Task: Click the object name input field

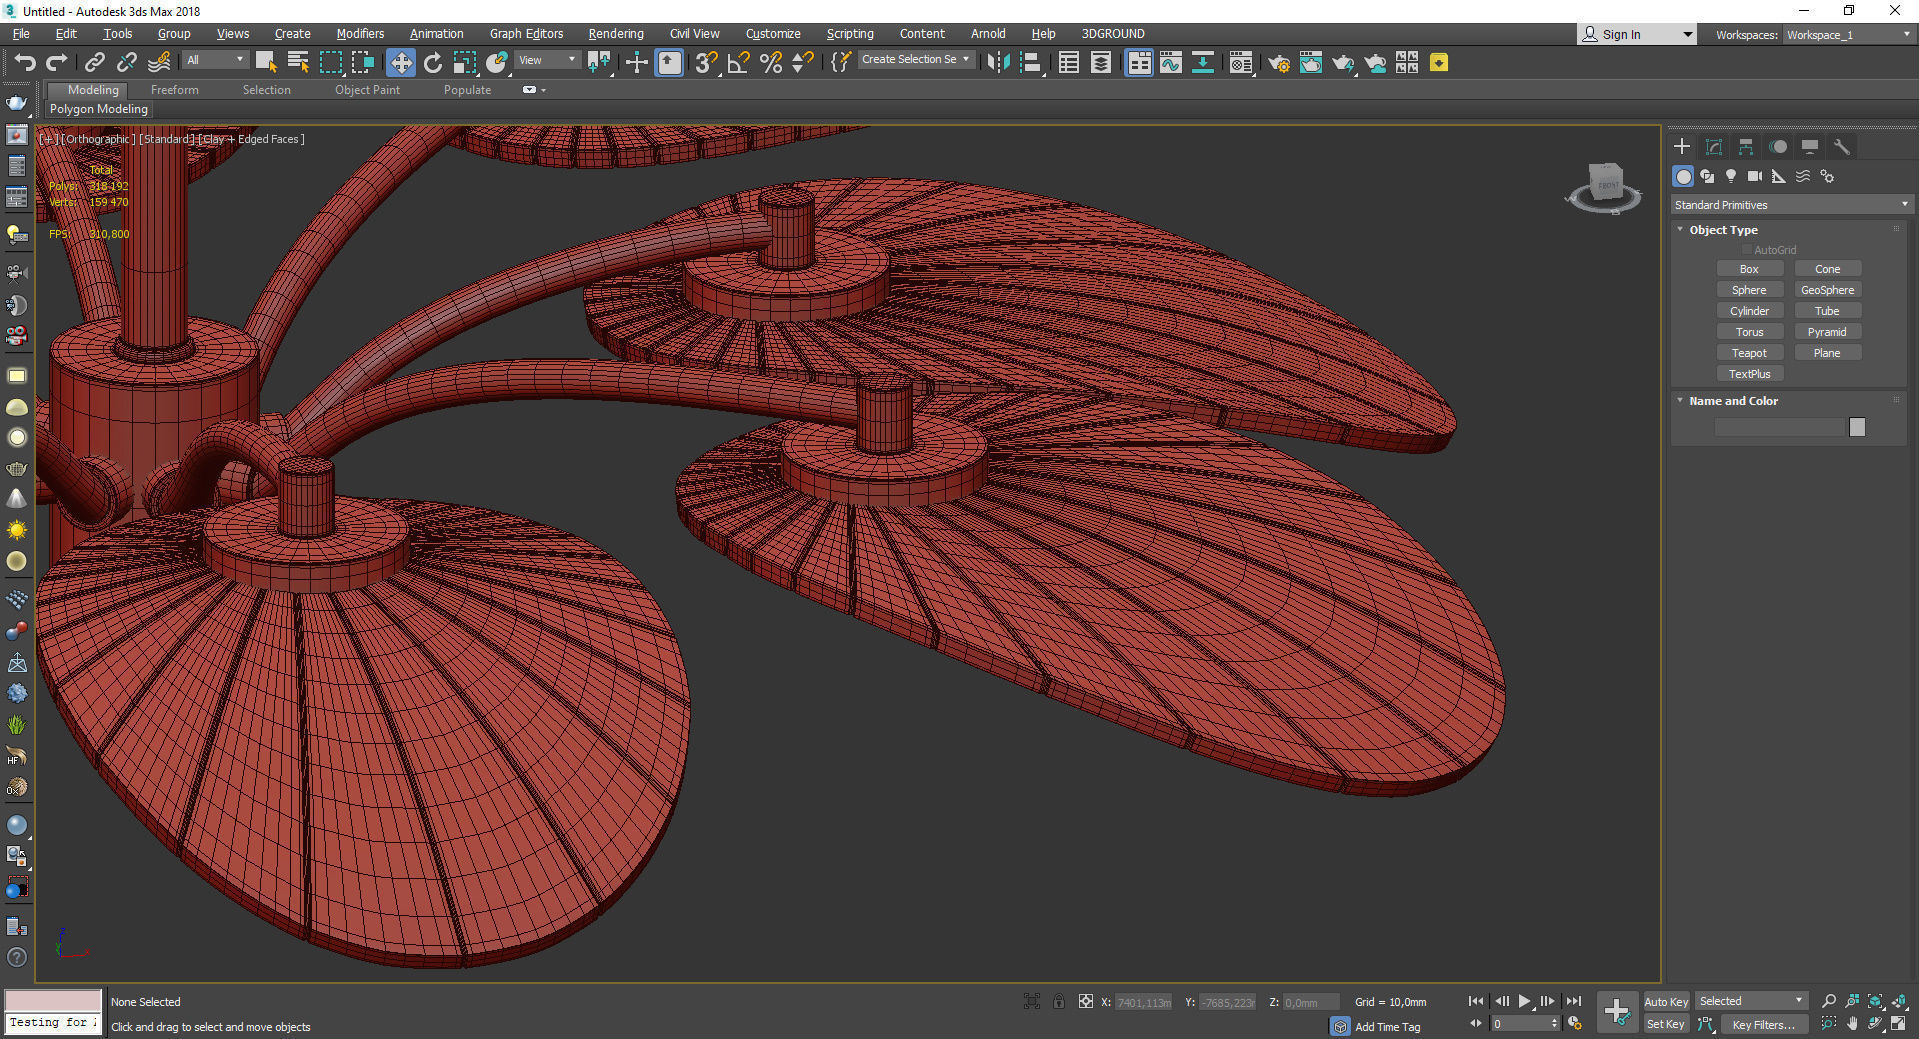Action: 1778,428
